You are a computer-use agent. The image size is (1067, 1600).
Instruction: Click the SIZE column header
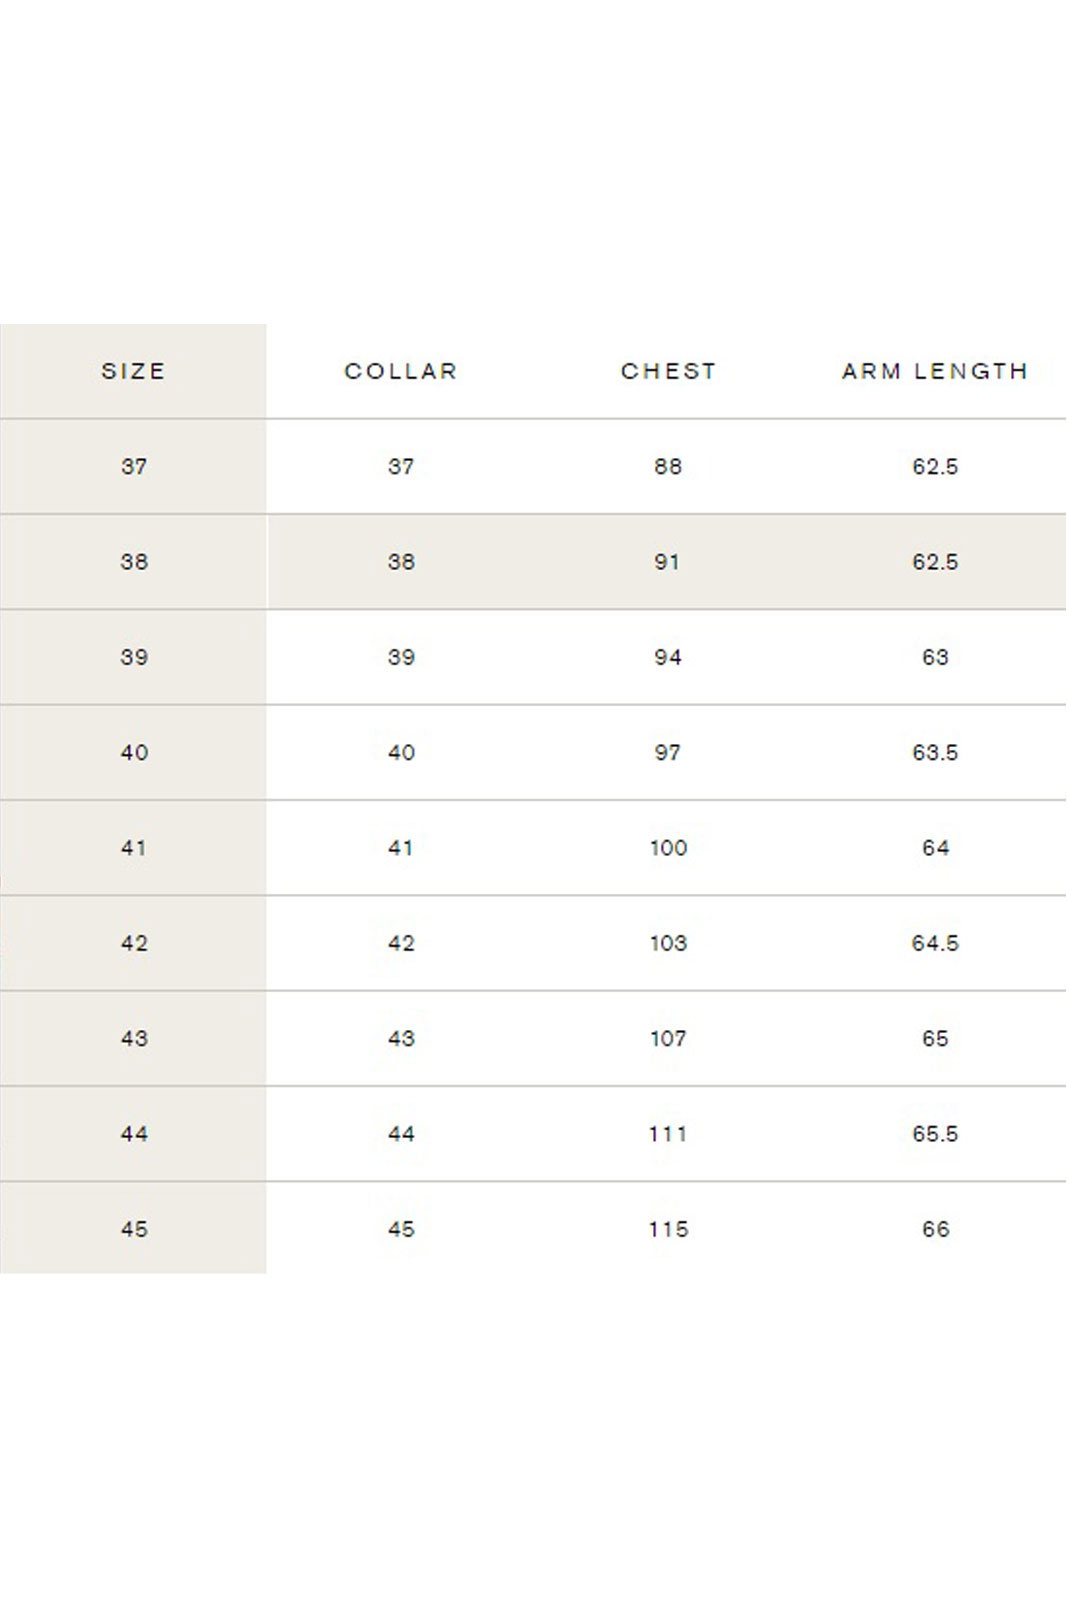coord(133,371)
